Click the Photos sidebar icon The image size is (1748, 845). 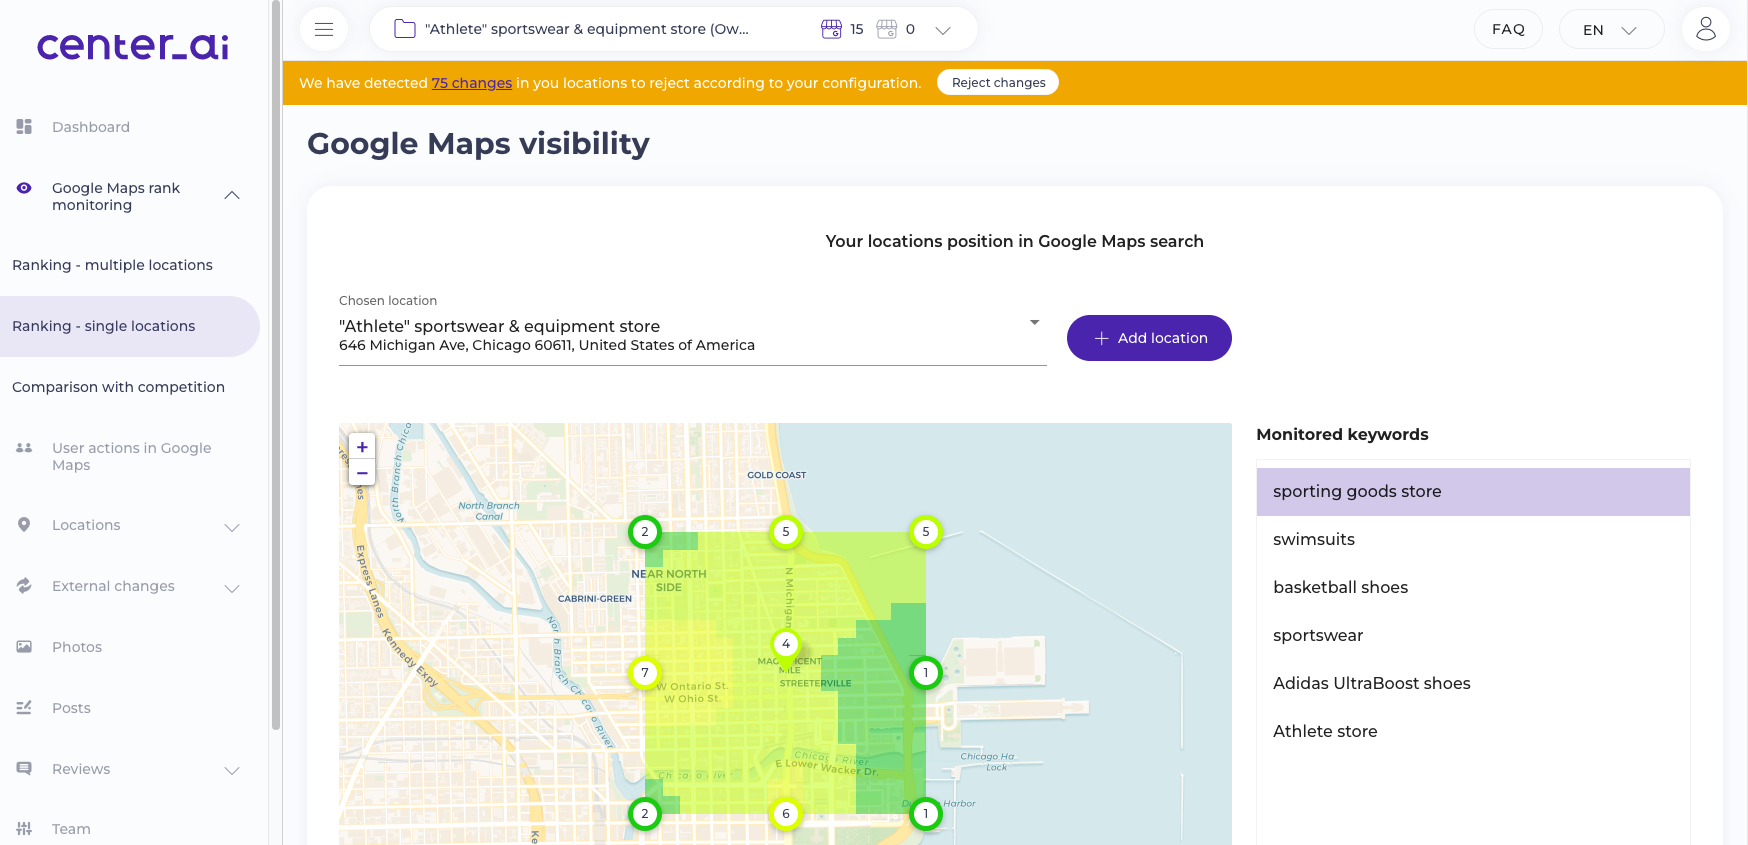pyautogui.click(x=25, y=647)
